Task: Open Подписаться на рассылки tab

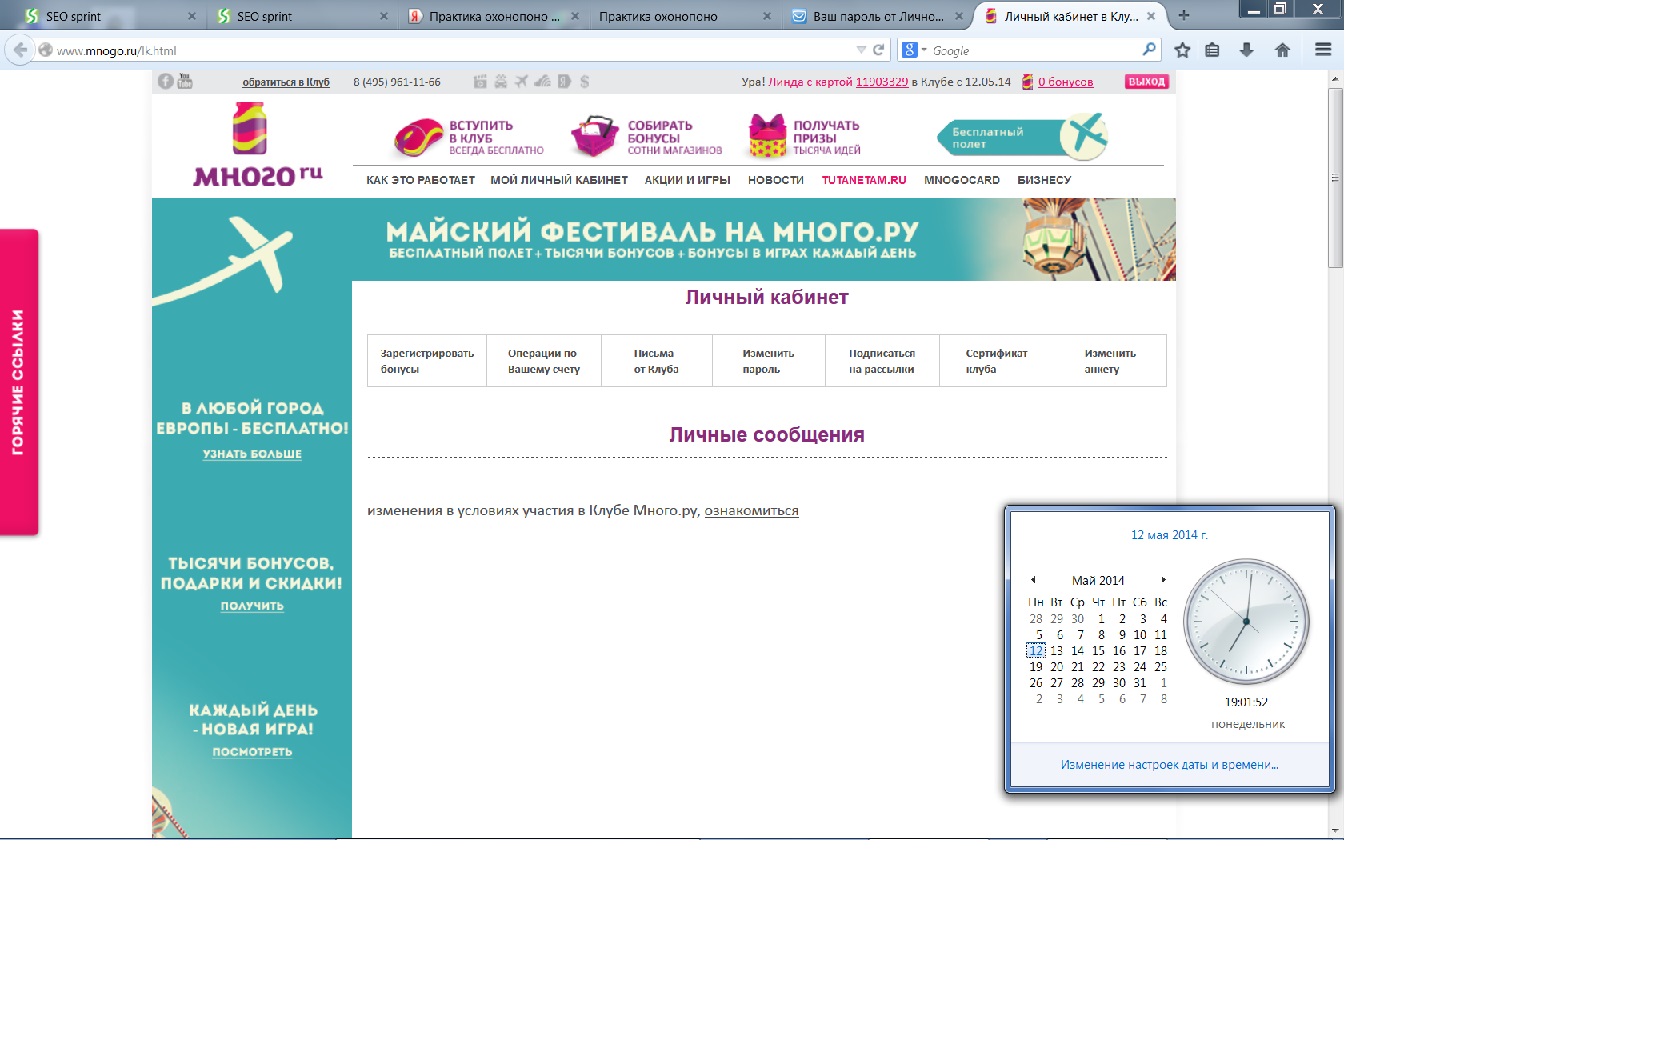Action: (882, 361)
